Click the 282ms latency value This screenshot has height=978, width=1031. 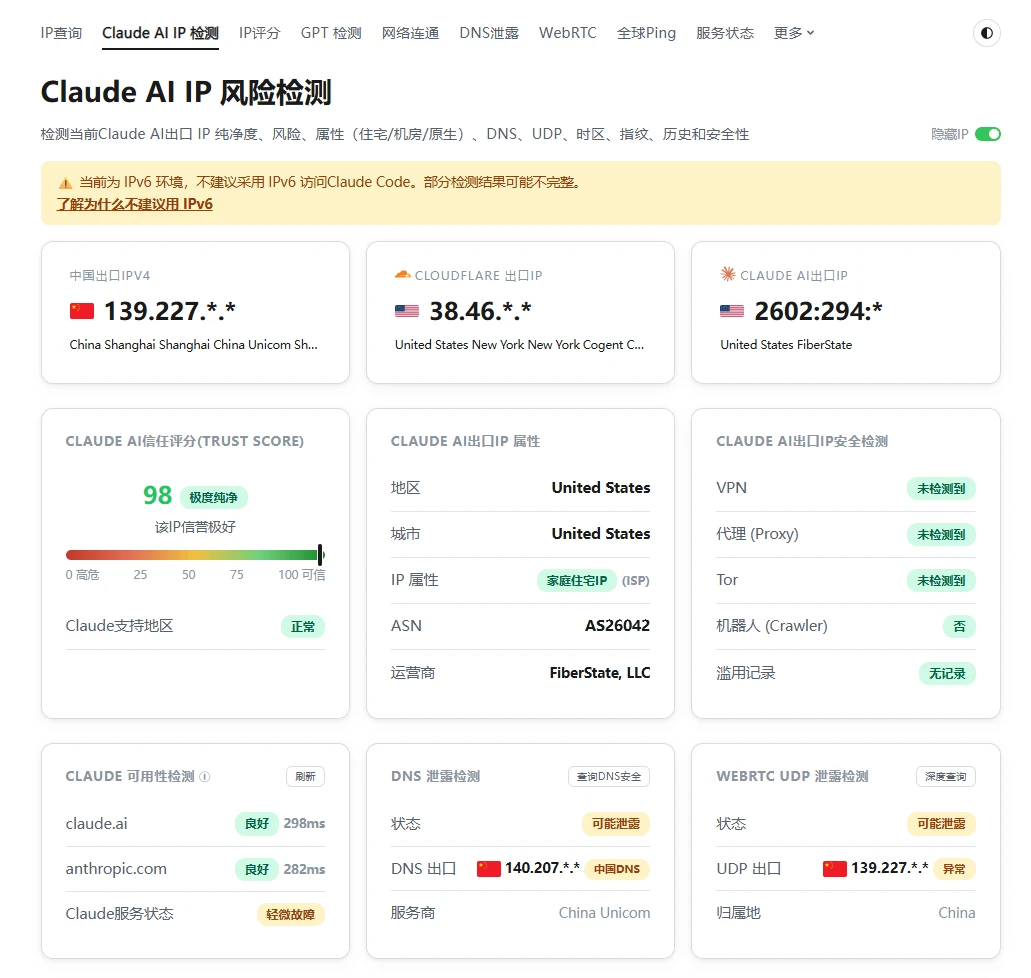tap(304, 869)
